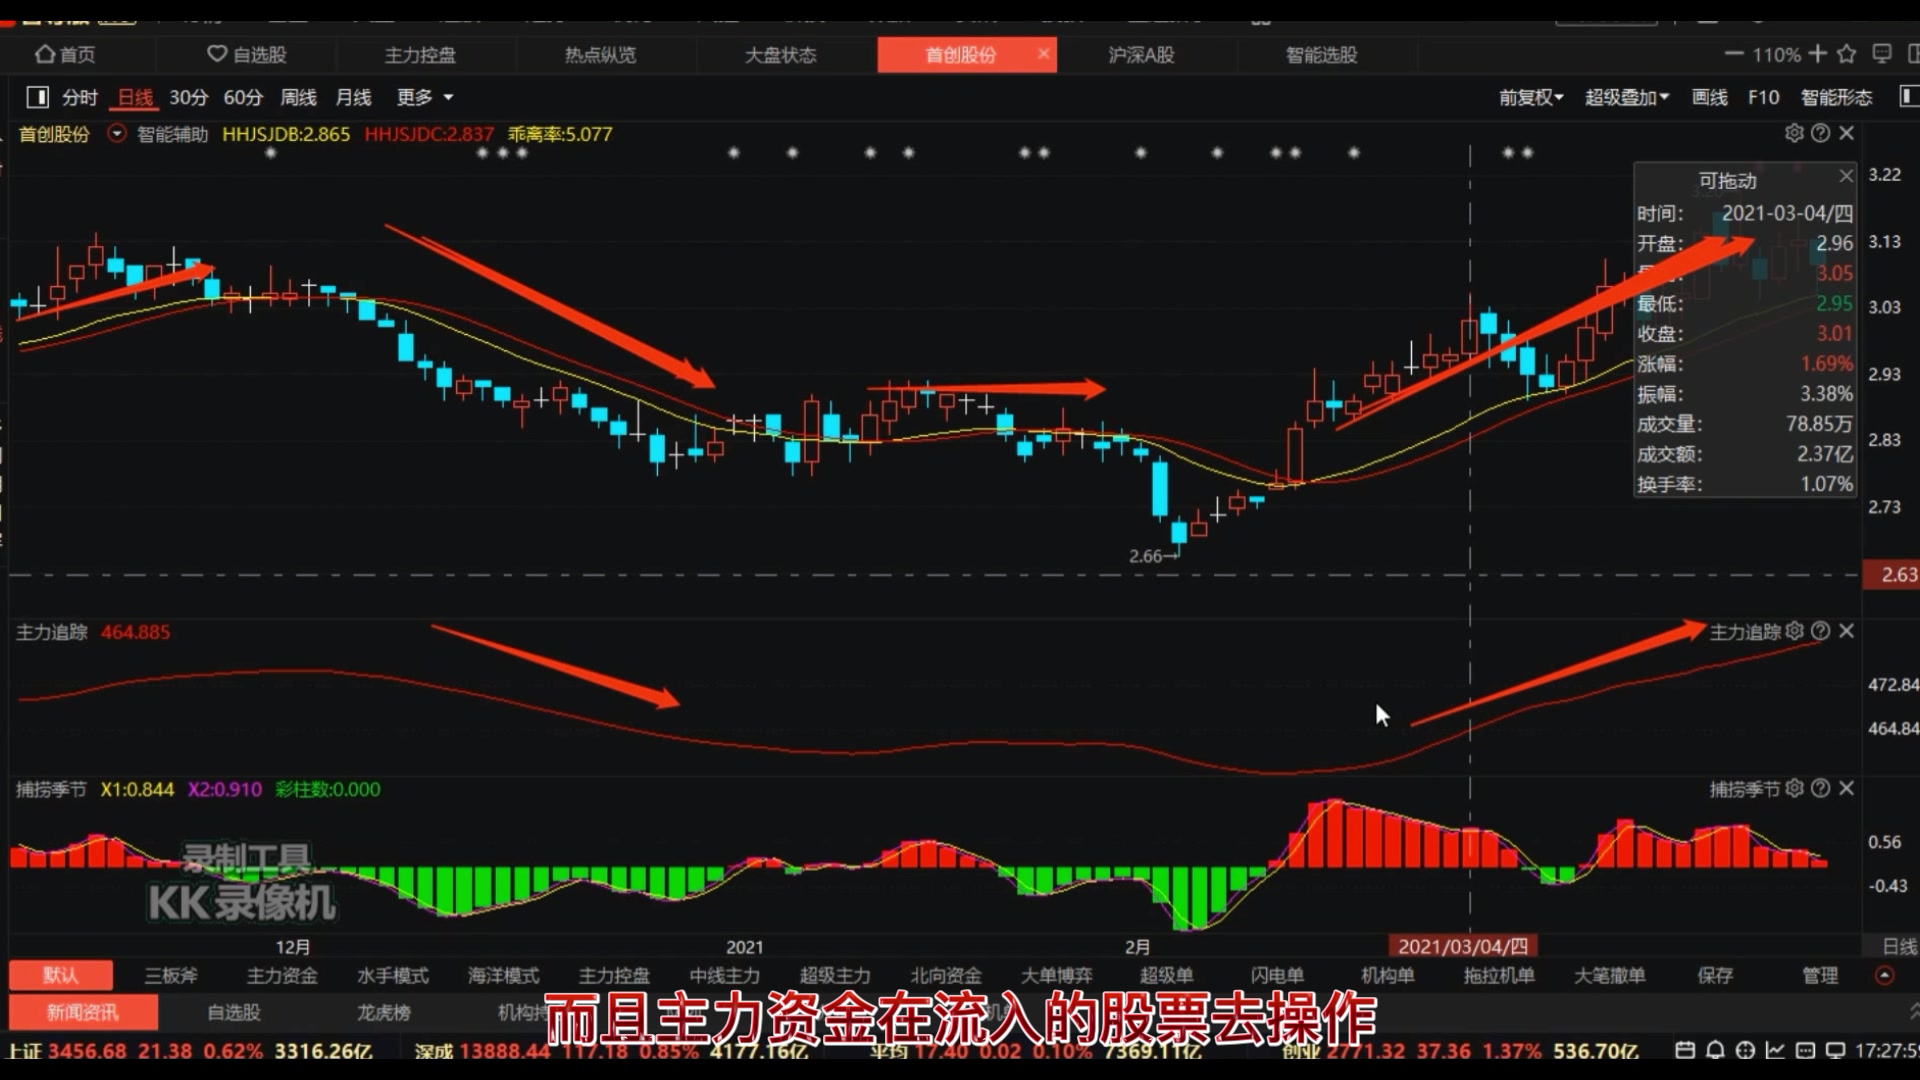Click the 日线 period label on date axis

point(1900,946)
